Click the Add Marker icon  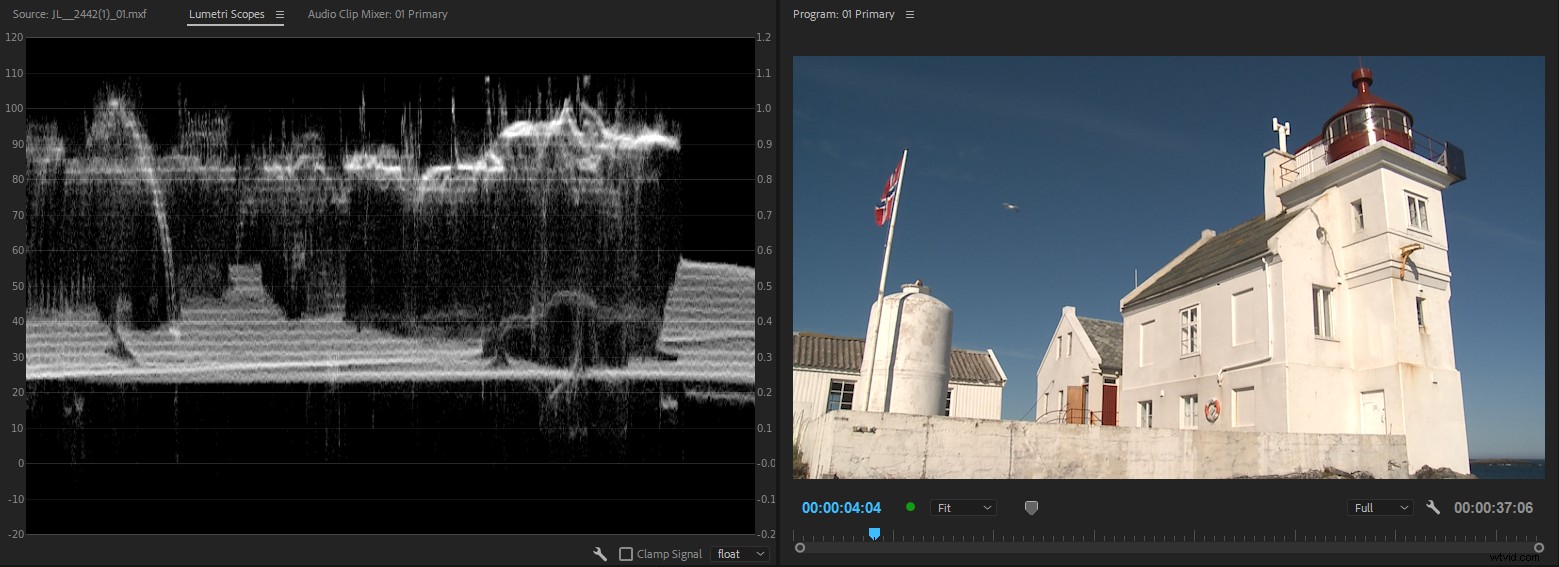[x=1031, y=508]
